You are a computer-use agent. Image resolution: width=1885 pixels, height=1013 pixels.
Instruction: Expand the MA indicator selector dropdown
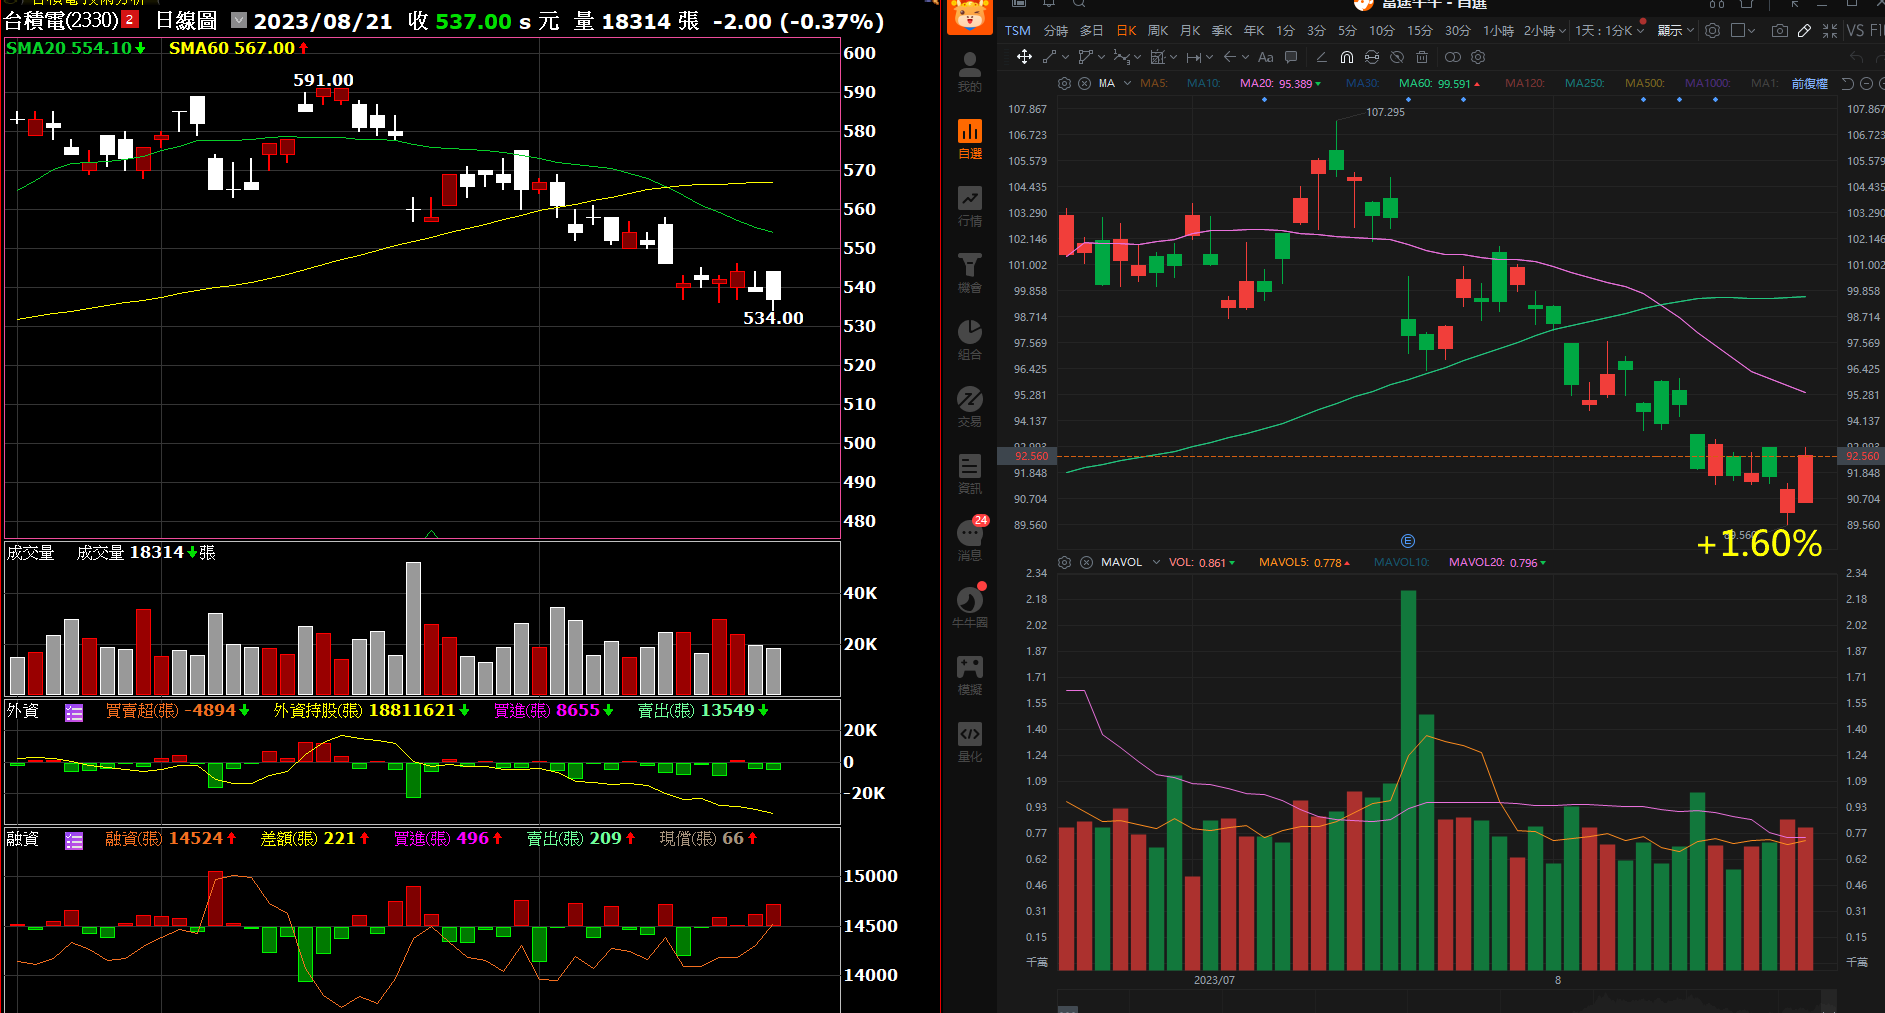(x=1127, y=83)
